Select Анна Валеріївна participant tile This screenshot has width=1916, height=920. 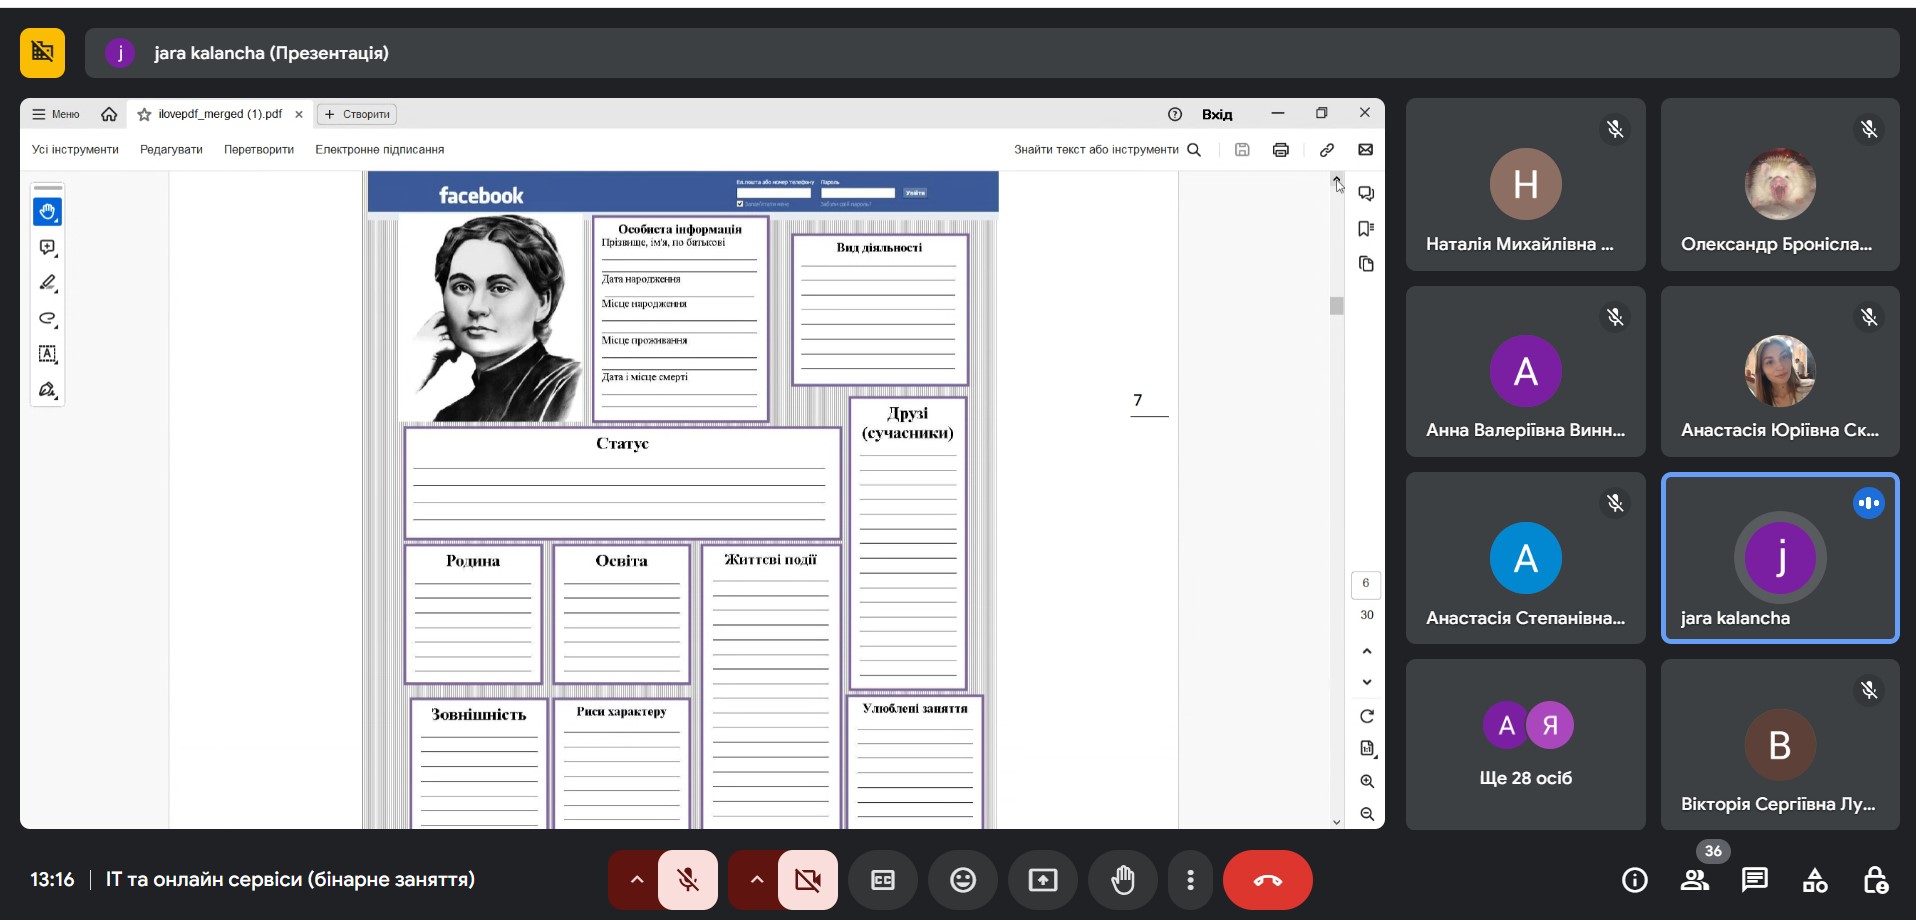tap(1525, 371)
